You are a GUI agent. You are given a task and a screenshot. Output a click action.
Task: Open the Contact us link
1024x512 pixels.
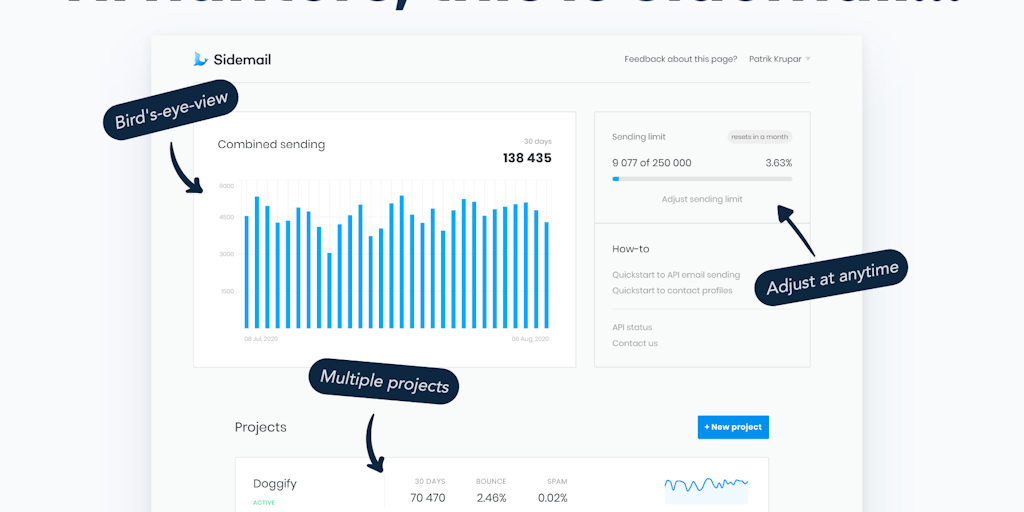click(635, 343)
